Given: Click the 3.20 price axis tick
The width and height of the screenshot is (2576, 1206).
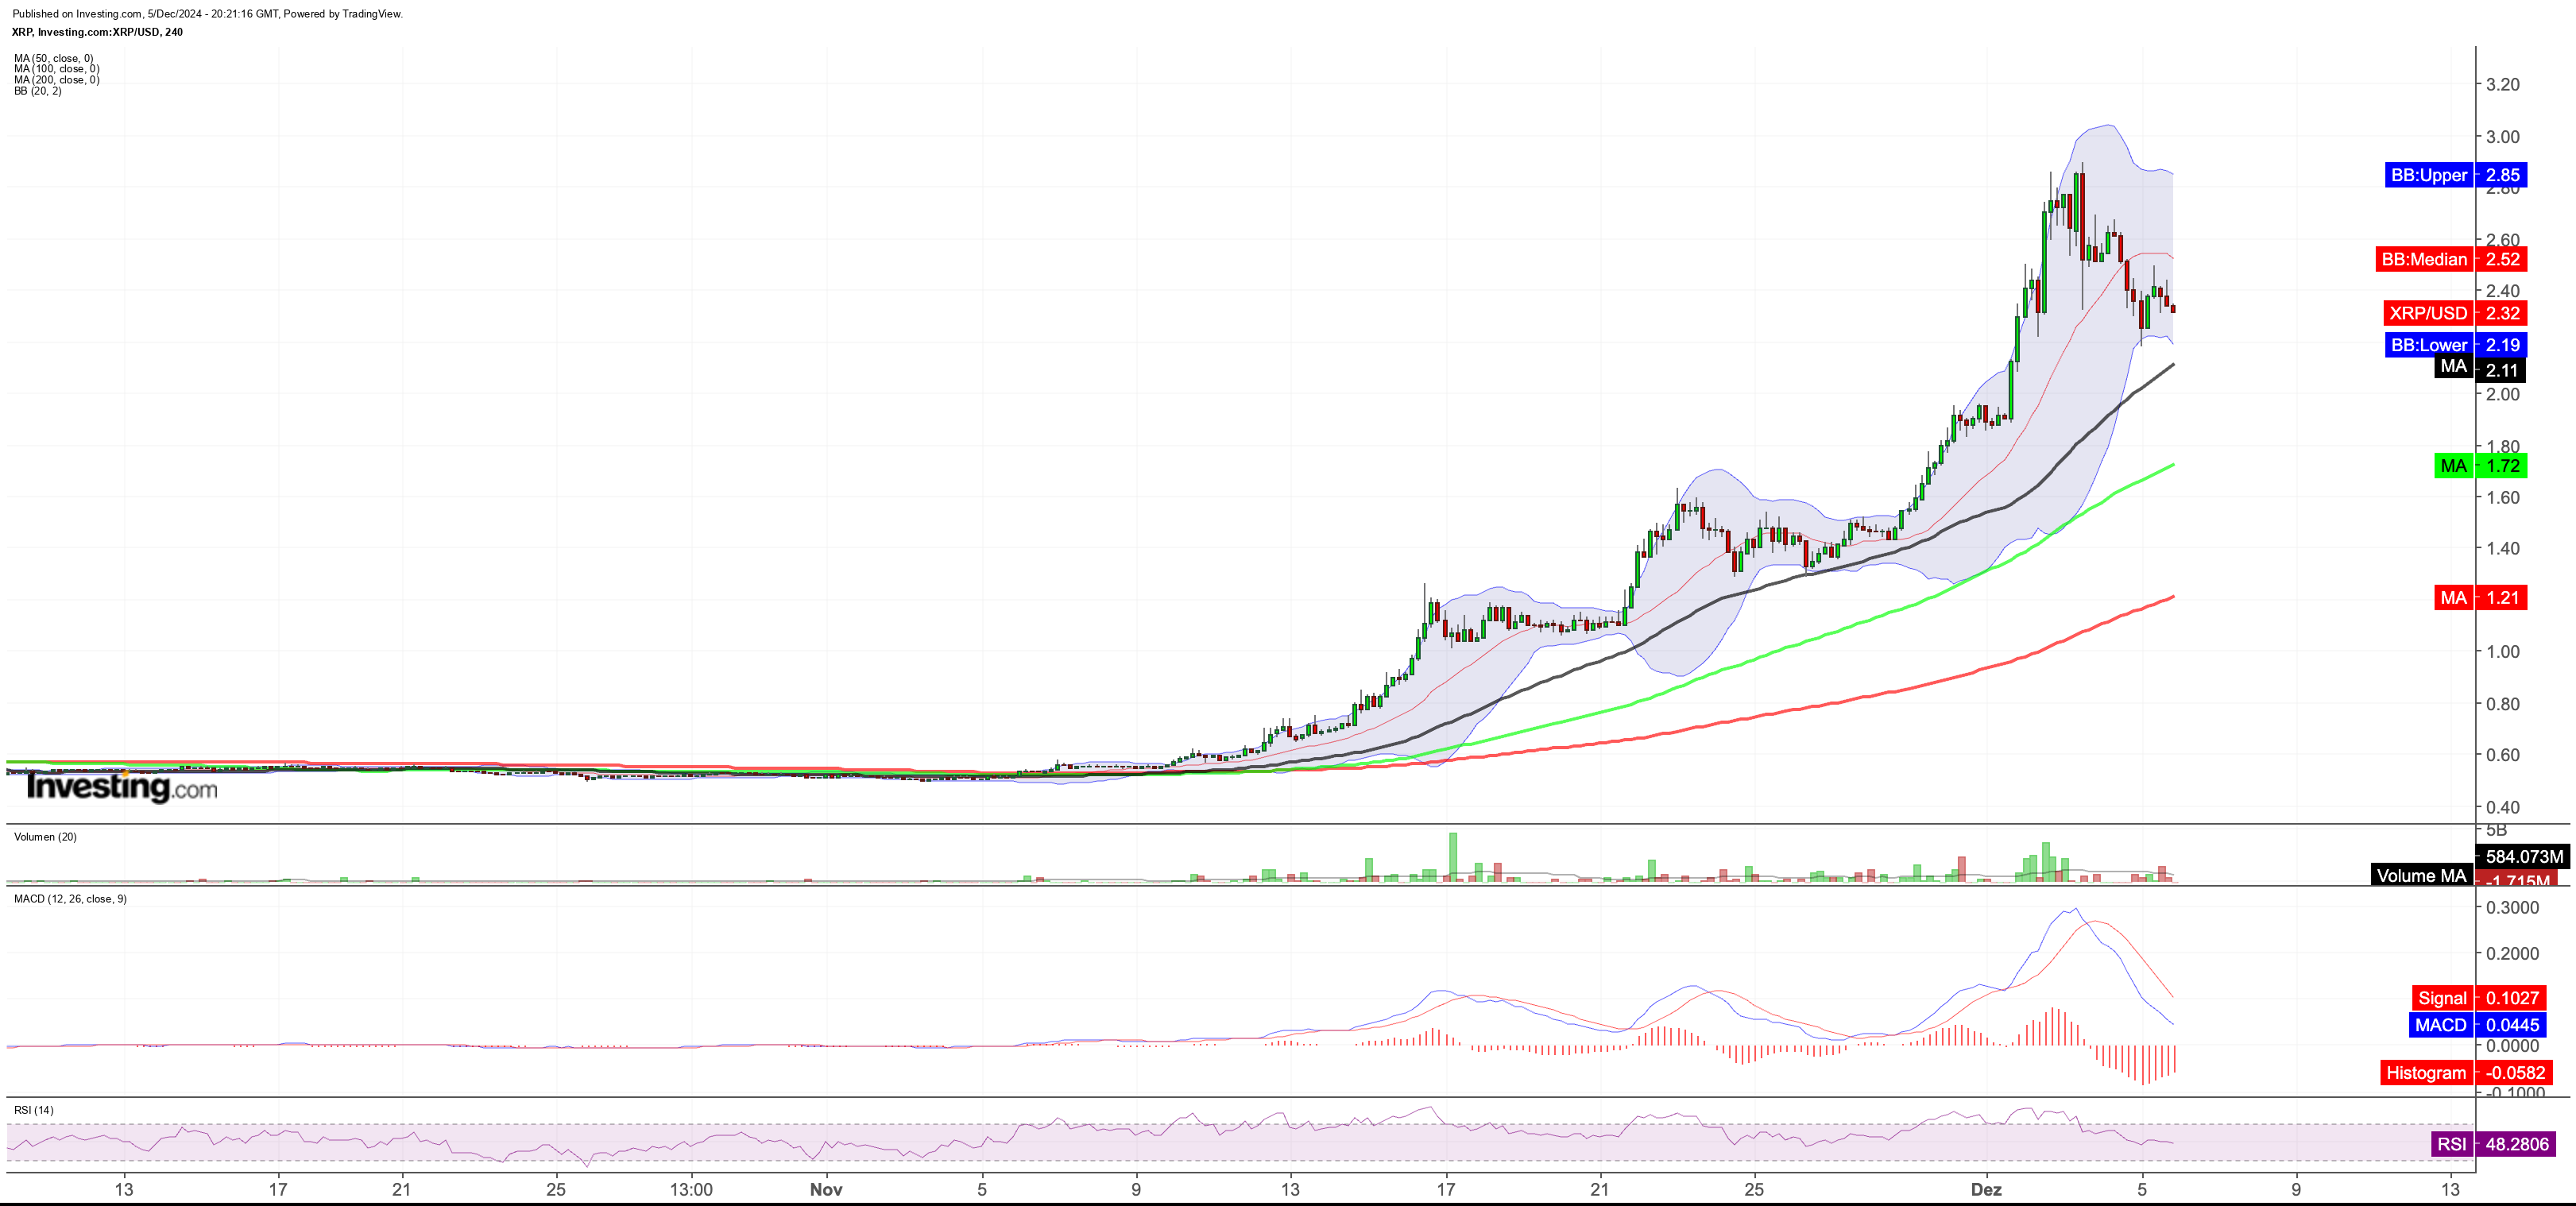Looking at the screenshot, I should (x=2503, y=85).
